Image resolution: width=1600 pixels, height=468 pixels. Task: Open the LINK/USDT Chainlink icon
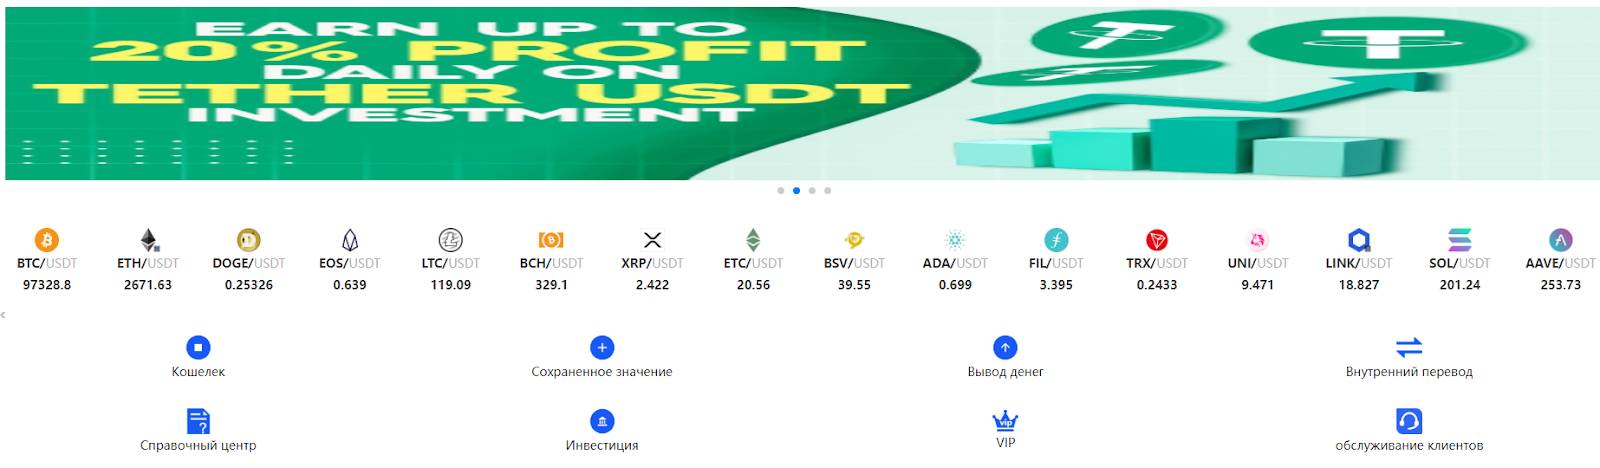(x=1359, y=240)
